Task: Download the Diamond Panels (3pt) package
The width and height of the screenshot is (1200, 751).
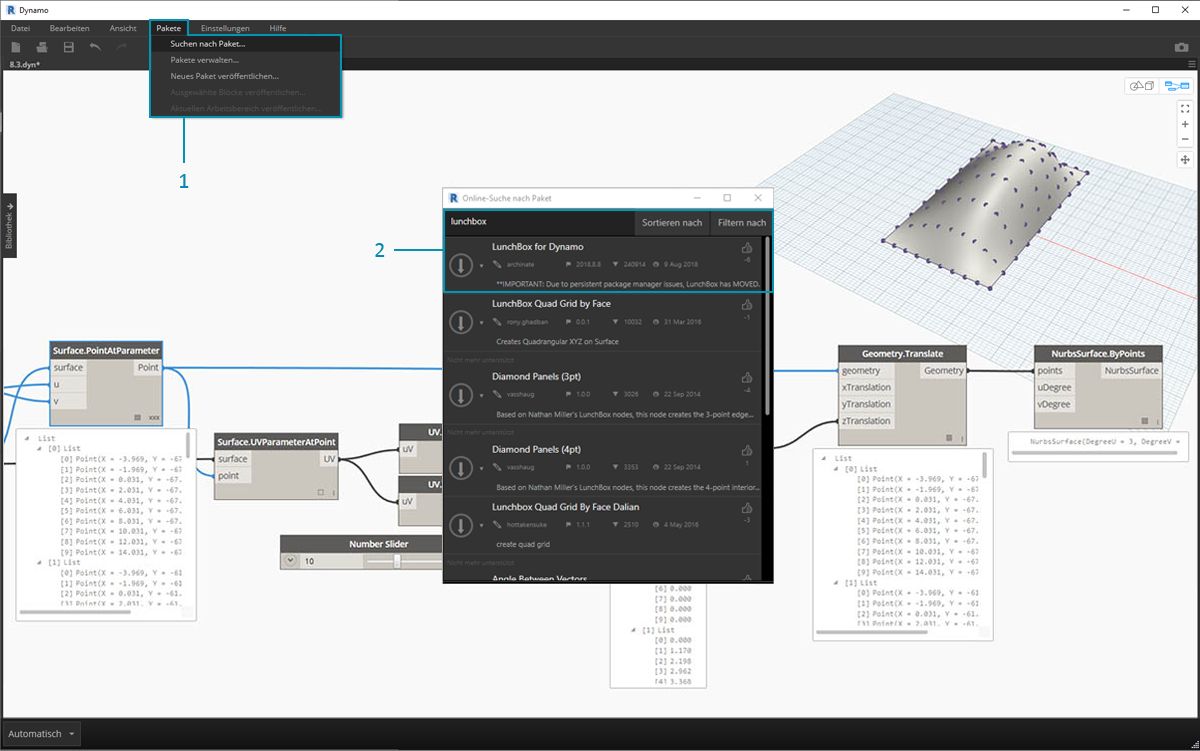Action: [x=460, y=395]
